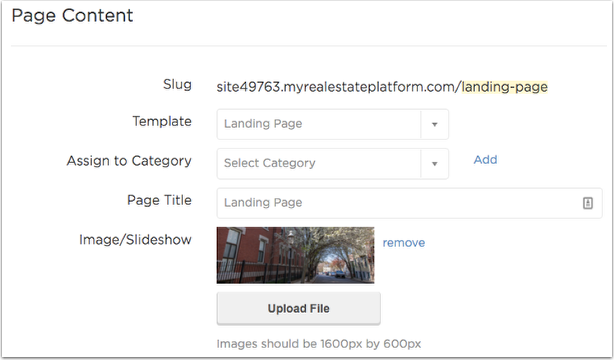The height and width of the screenshot is (360, 614).
Task: Click the autofill icon in Page Title field
Action: click(587, 203)
